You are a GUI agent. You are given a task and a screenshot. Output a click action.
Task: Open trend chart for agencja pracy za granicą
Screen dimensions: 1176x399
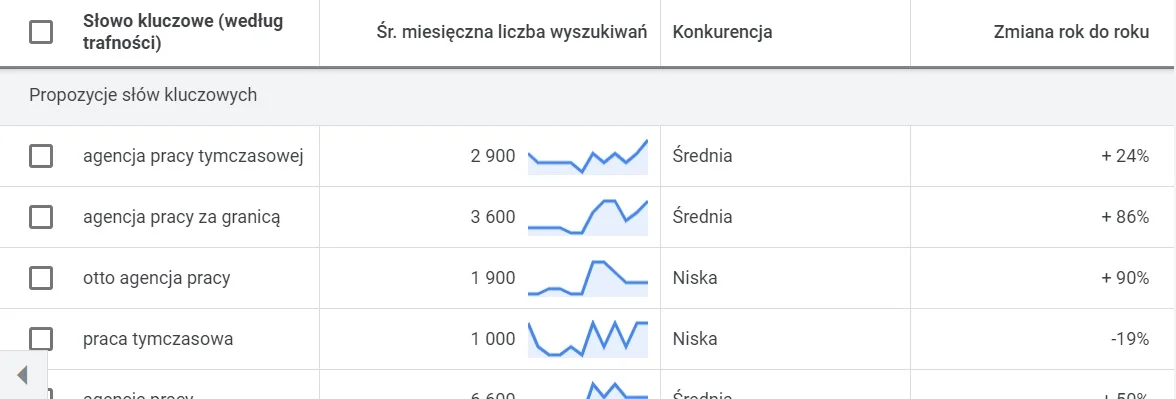[588, 217]
